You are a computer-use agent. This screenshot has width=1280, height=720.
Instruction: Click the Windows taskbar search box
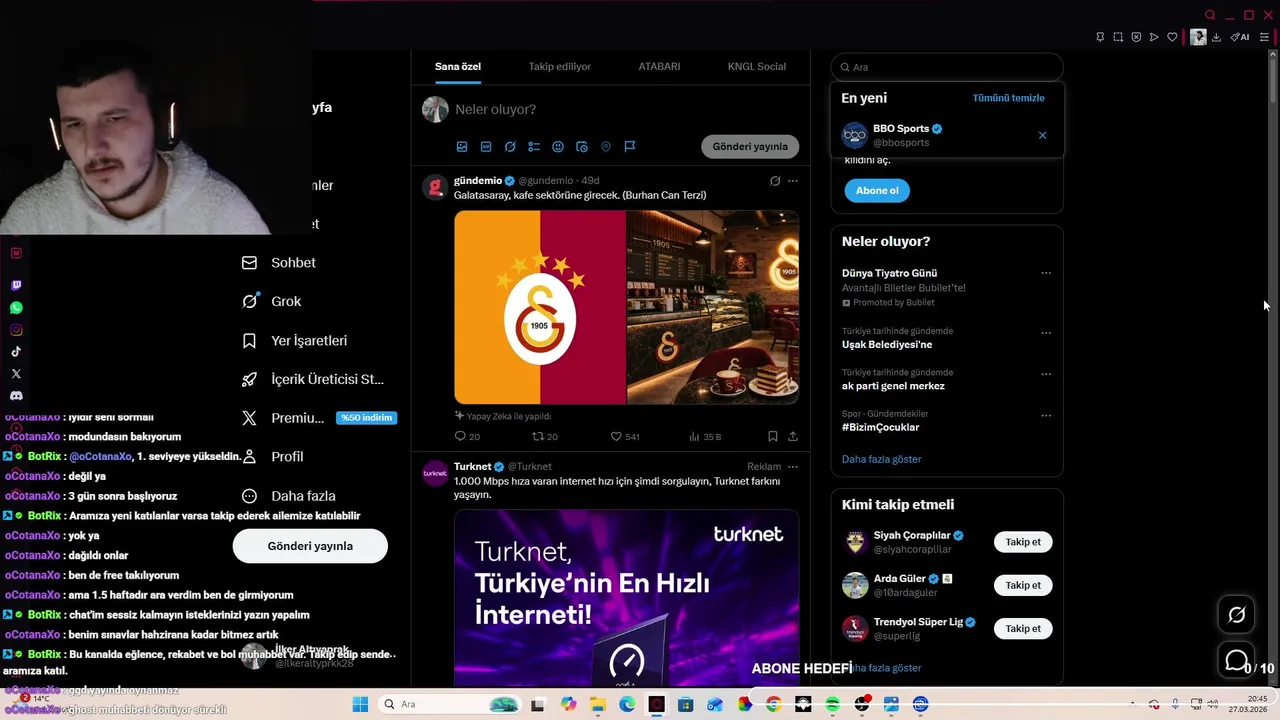(448, 704)
